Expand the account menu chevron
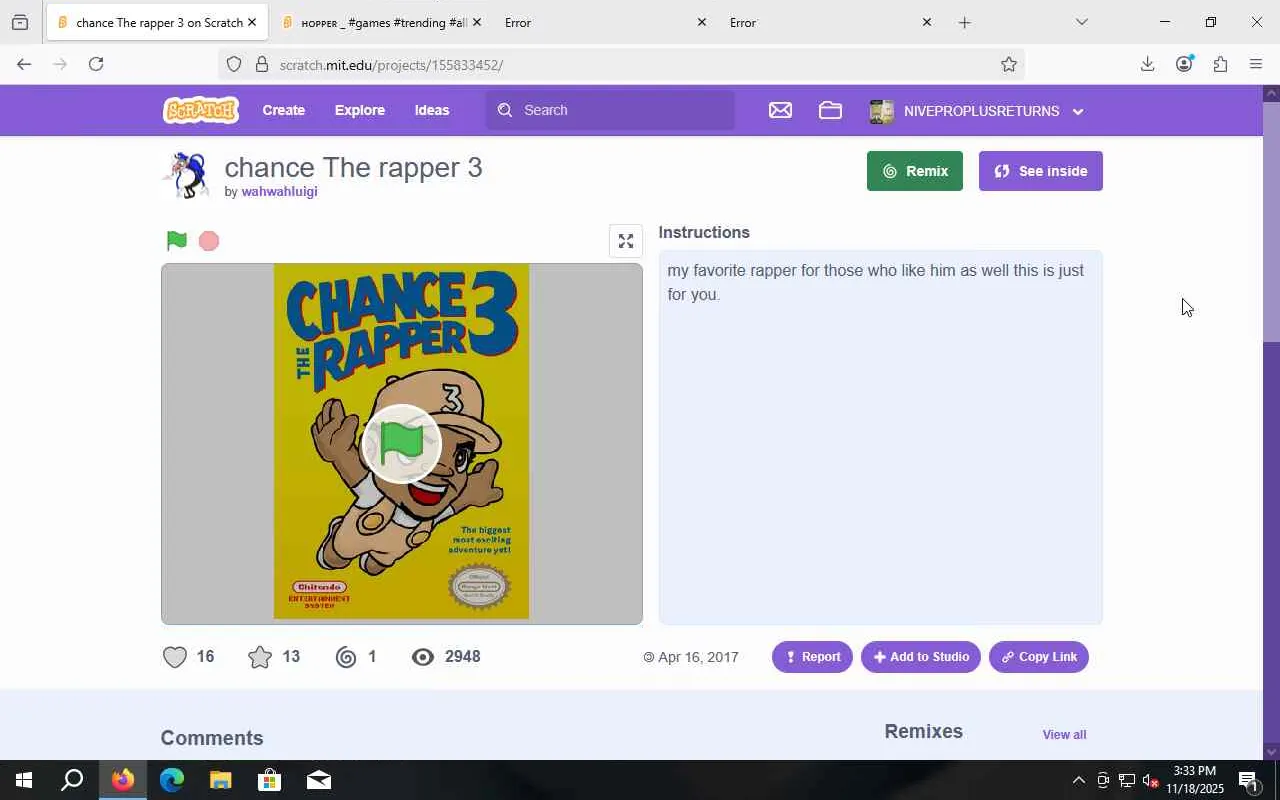This screenshot has height=800, width=1280. tap(1078, 112)
